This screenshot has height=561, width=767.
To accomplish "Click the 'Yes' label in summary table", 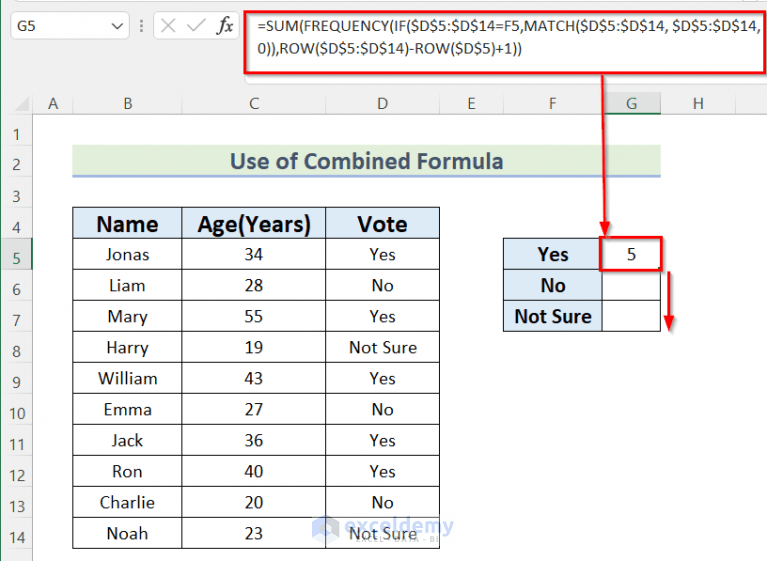I will 553,254.
